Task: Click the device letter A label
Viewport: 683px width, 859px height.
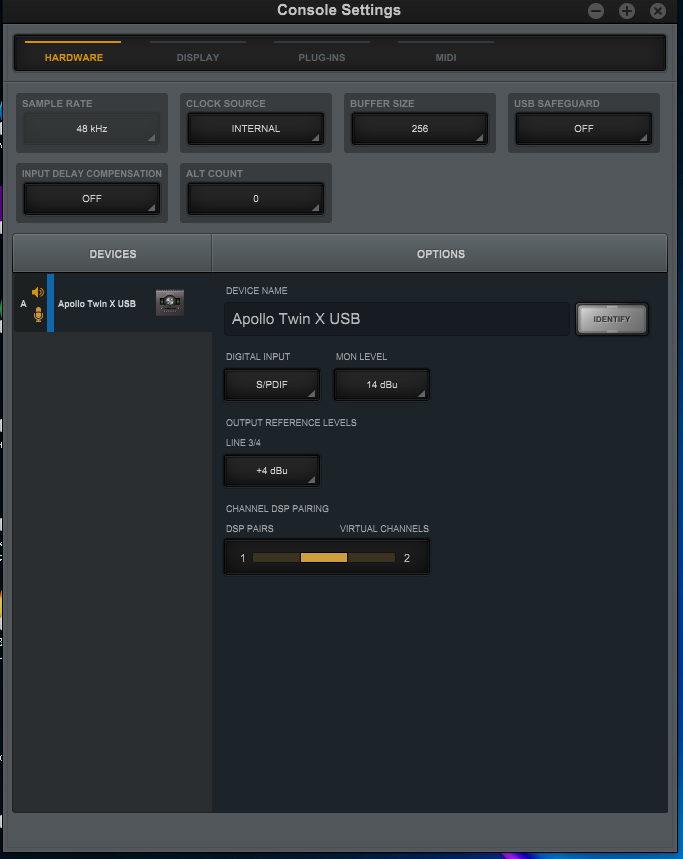Action: click(23, 303)
